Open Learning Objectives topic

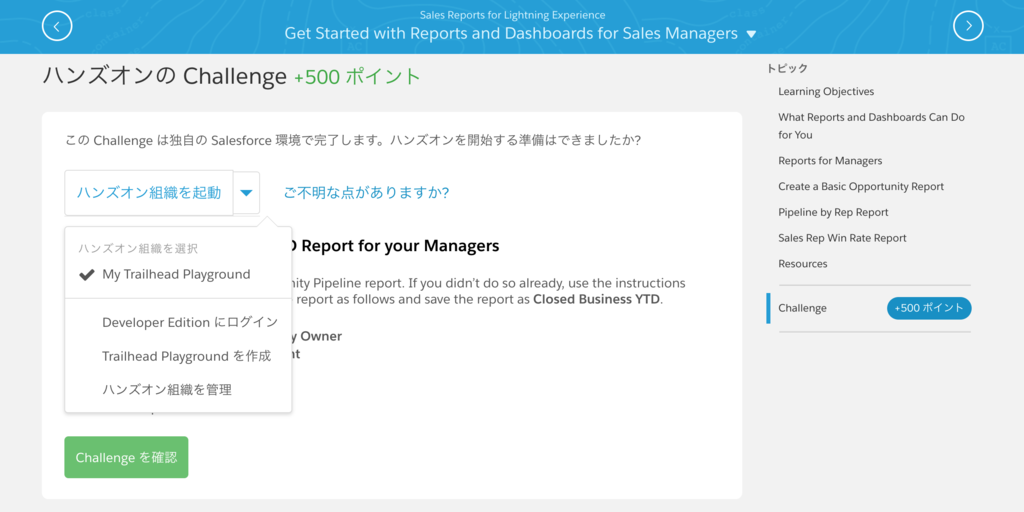click(x=826, y=91)
